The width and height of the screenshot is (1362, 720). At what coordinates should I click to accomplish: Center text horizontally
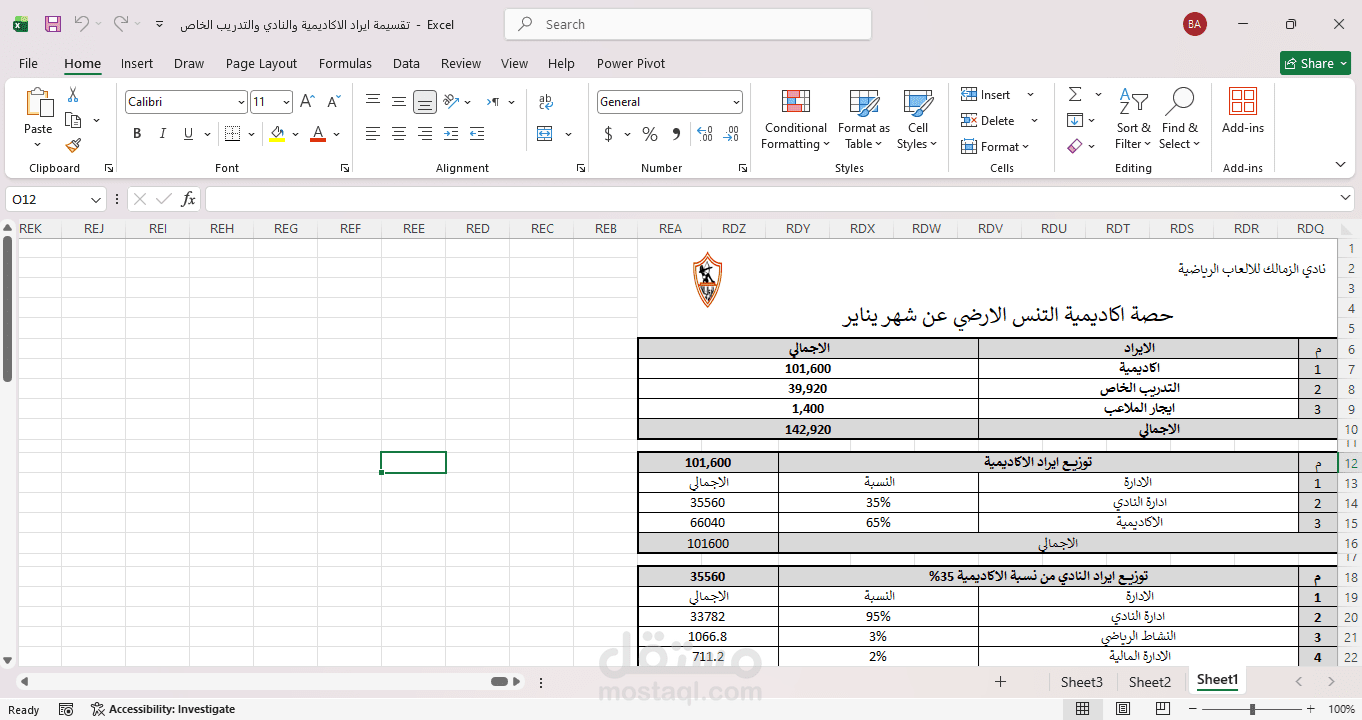point(399,134)
